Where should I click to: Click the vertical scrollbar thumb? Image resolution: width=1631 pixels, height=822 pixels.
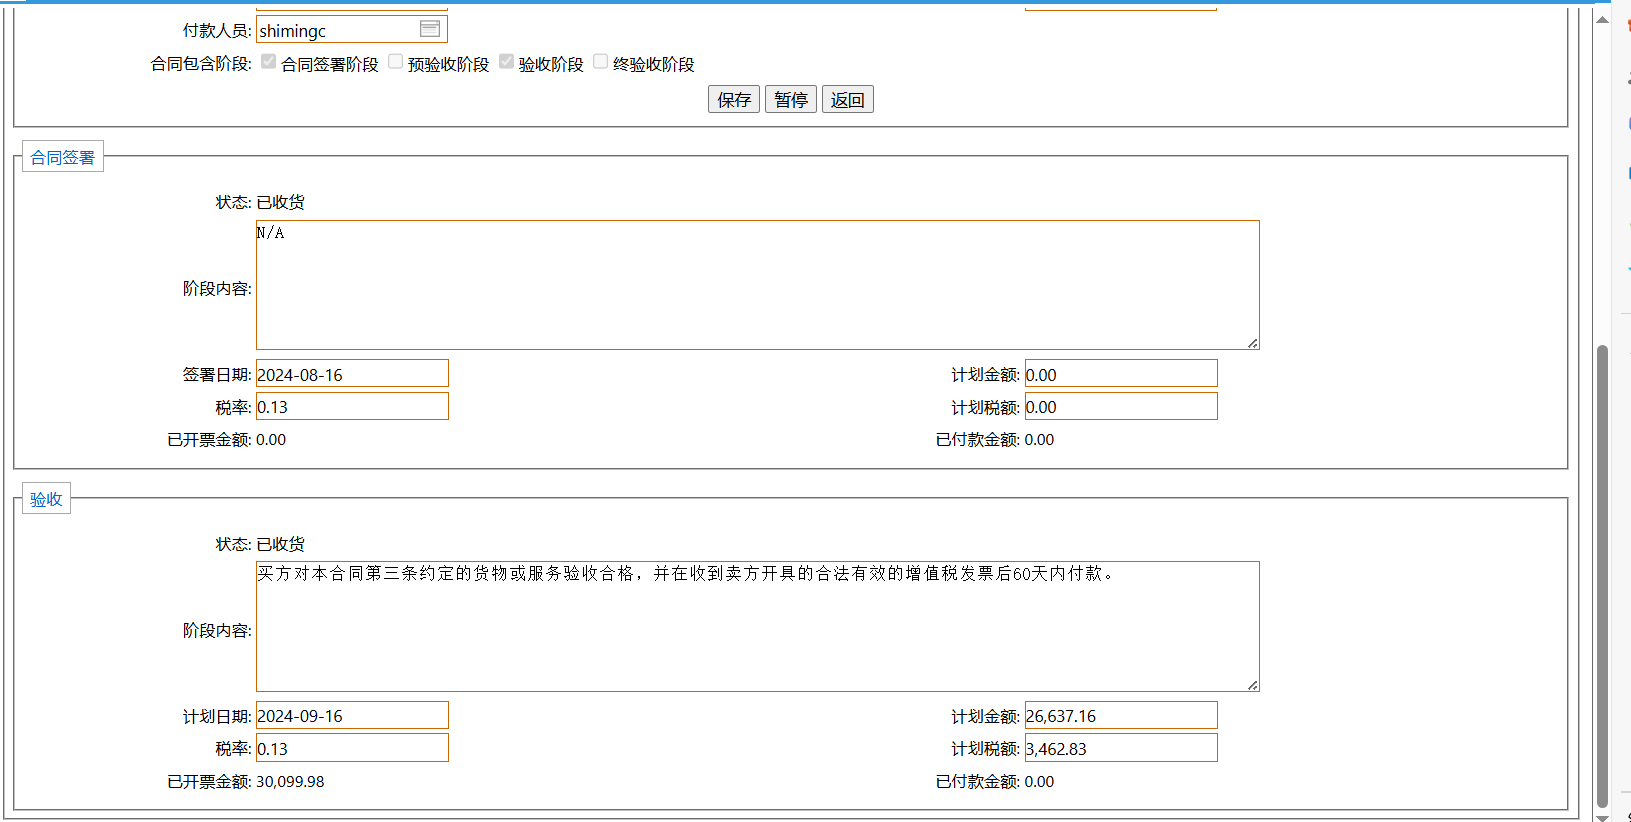(1602, 575)
